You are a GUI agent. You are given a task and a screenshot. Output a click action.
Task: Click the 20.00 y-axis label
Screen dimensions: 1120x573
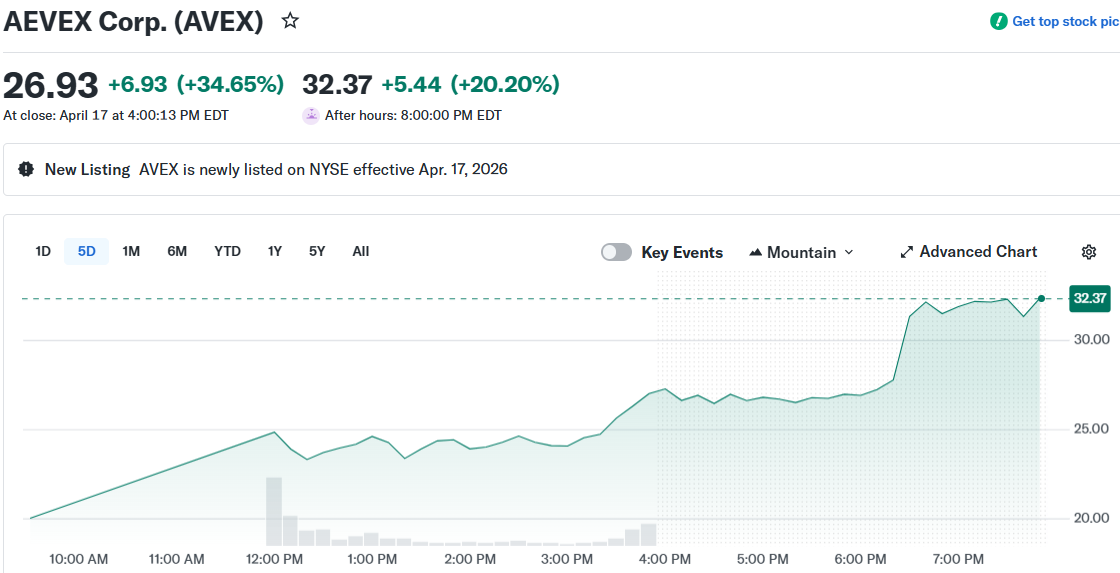1091,518
